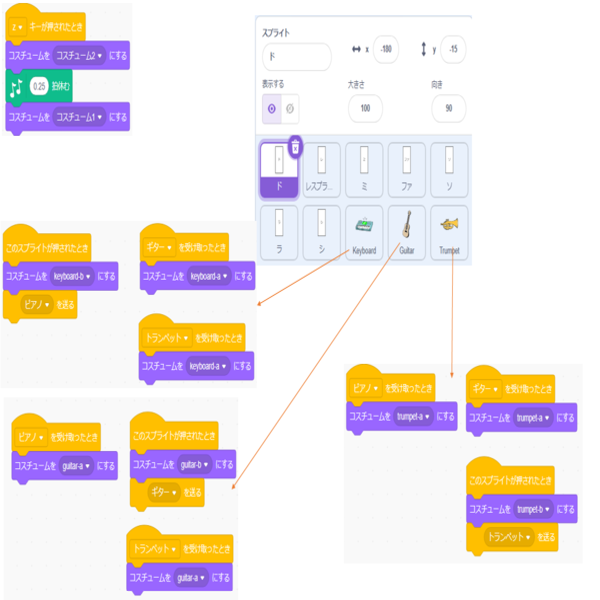This screenshot has width=600, height=600.
Task: Edit the y position field -15
Action: click(453, 49)
